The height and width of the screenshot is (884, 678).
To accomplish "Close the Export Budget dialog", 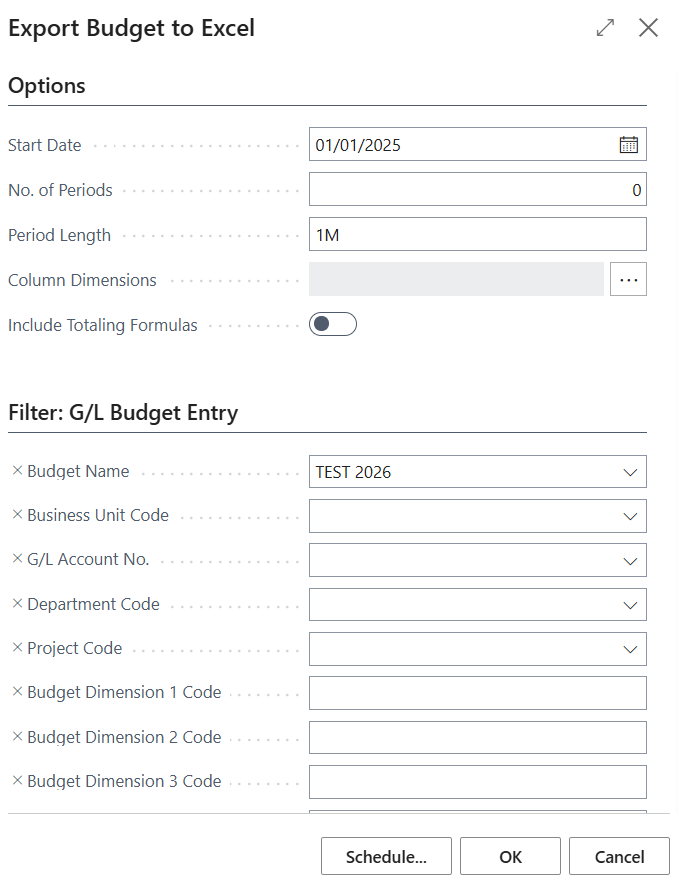I will [648, 28].
